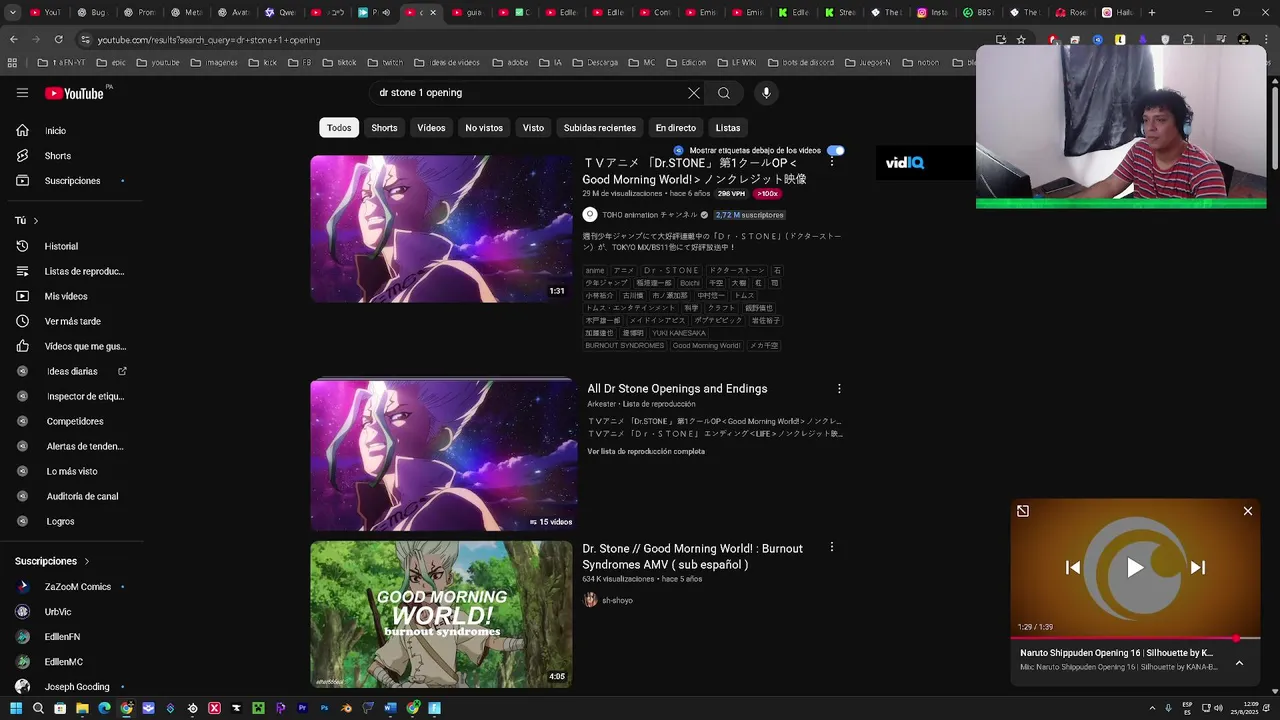Clear the search box with the X icon
Image resolution: width=1280 pixels, height=720 pixels.
pyautogui.click(x=693, y=93)
